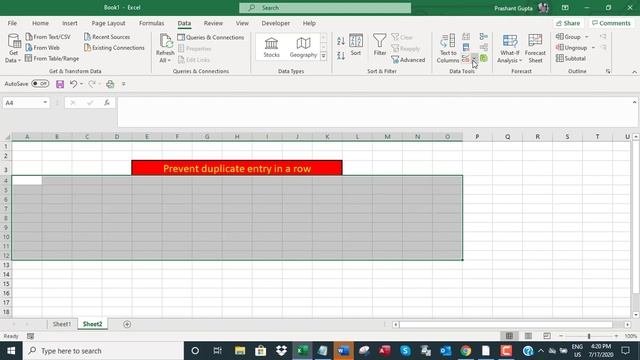Click the Search box in title bar

[x=325, y=8]
